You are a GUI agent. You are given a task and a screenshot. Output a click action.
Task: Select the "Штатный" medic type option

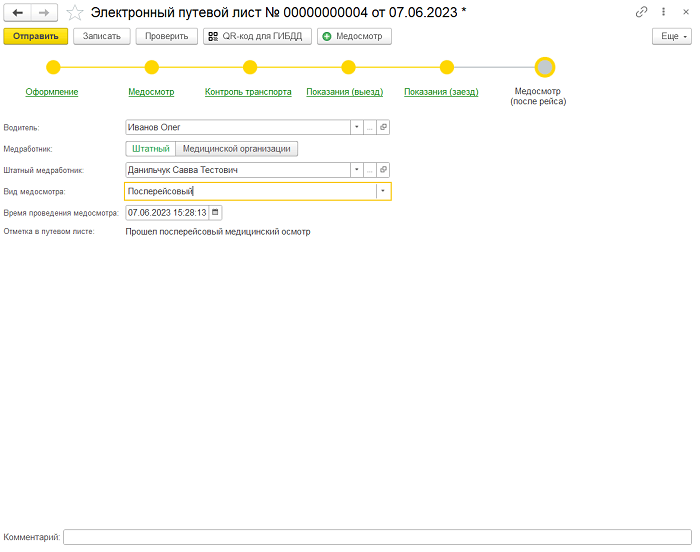coord(150,149)
